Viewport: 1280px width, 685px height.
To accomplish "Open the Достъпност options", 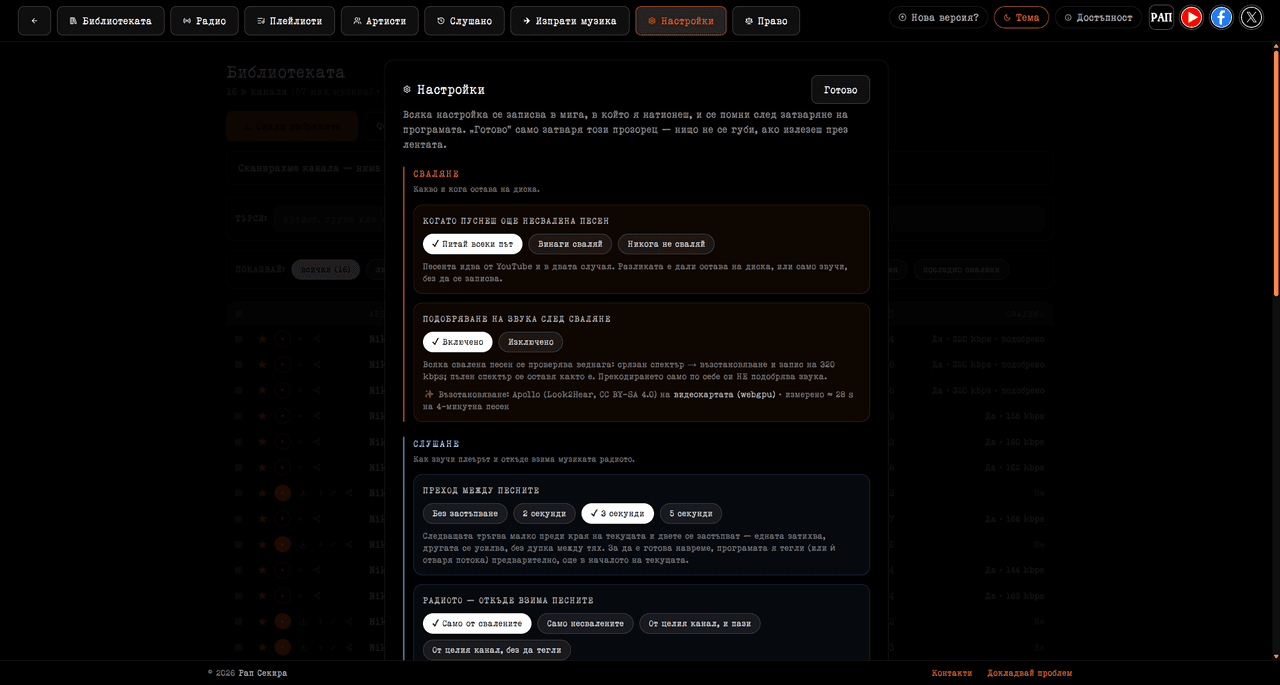I will click(1099, 17).
